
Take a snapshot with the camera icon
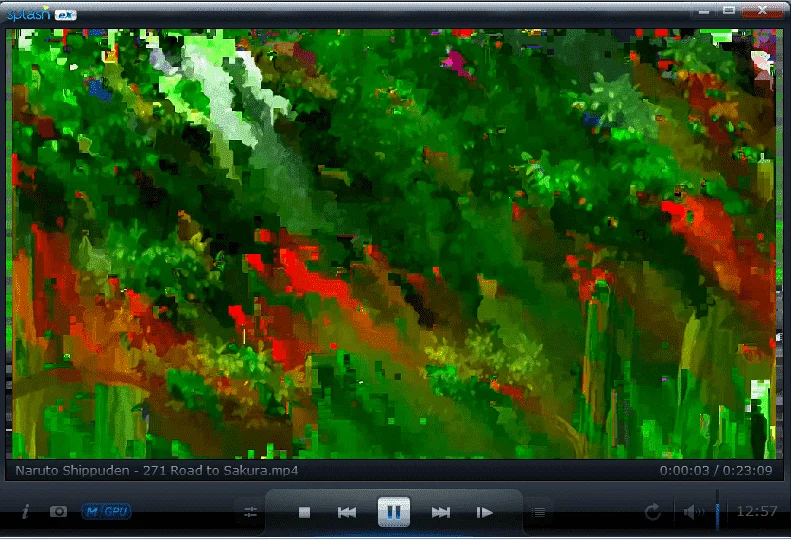pyautogui.click(x=58, y=512)
